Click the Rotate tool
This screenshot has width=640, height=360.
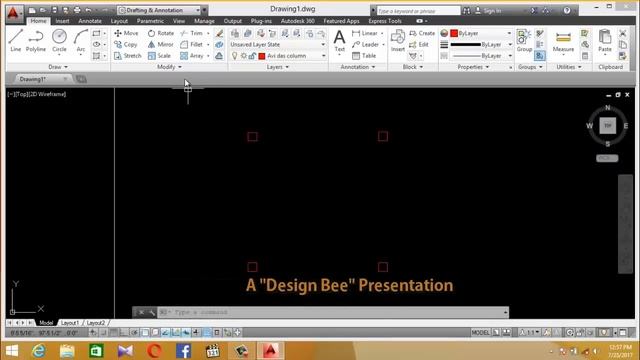coord(161,33)
